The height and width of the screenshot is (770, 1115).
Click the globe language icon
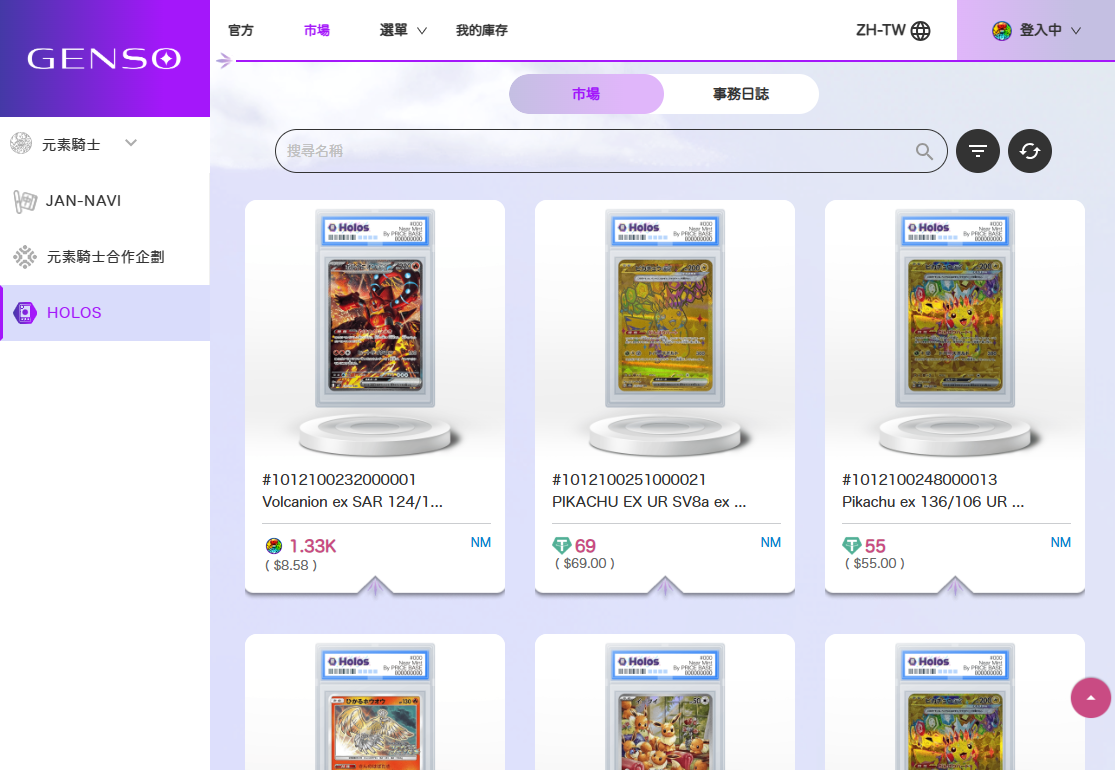[x=921, y=31]
